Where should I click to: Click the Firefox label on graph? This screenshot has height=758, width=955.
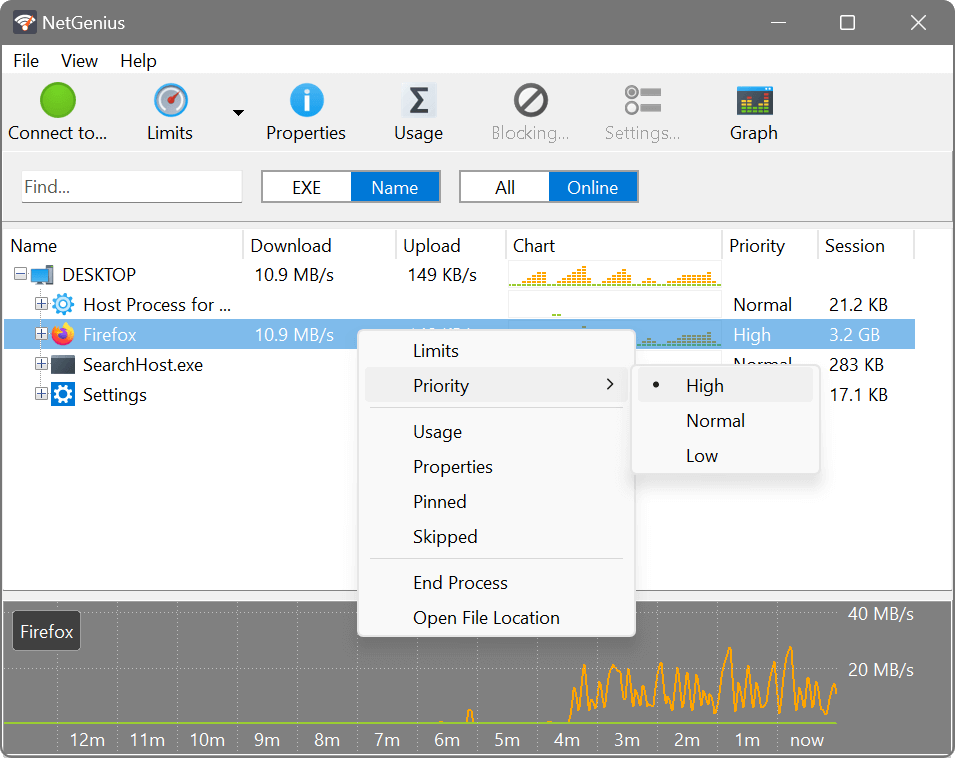46,631
